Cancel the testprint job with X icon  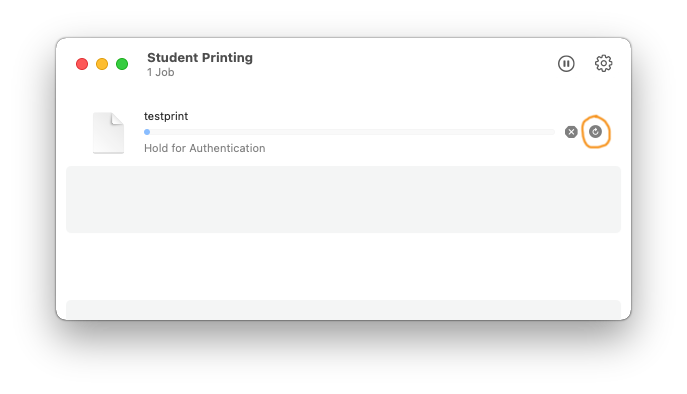click(571, 132)
